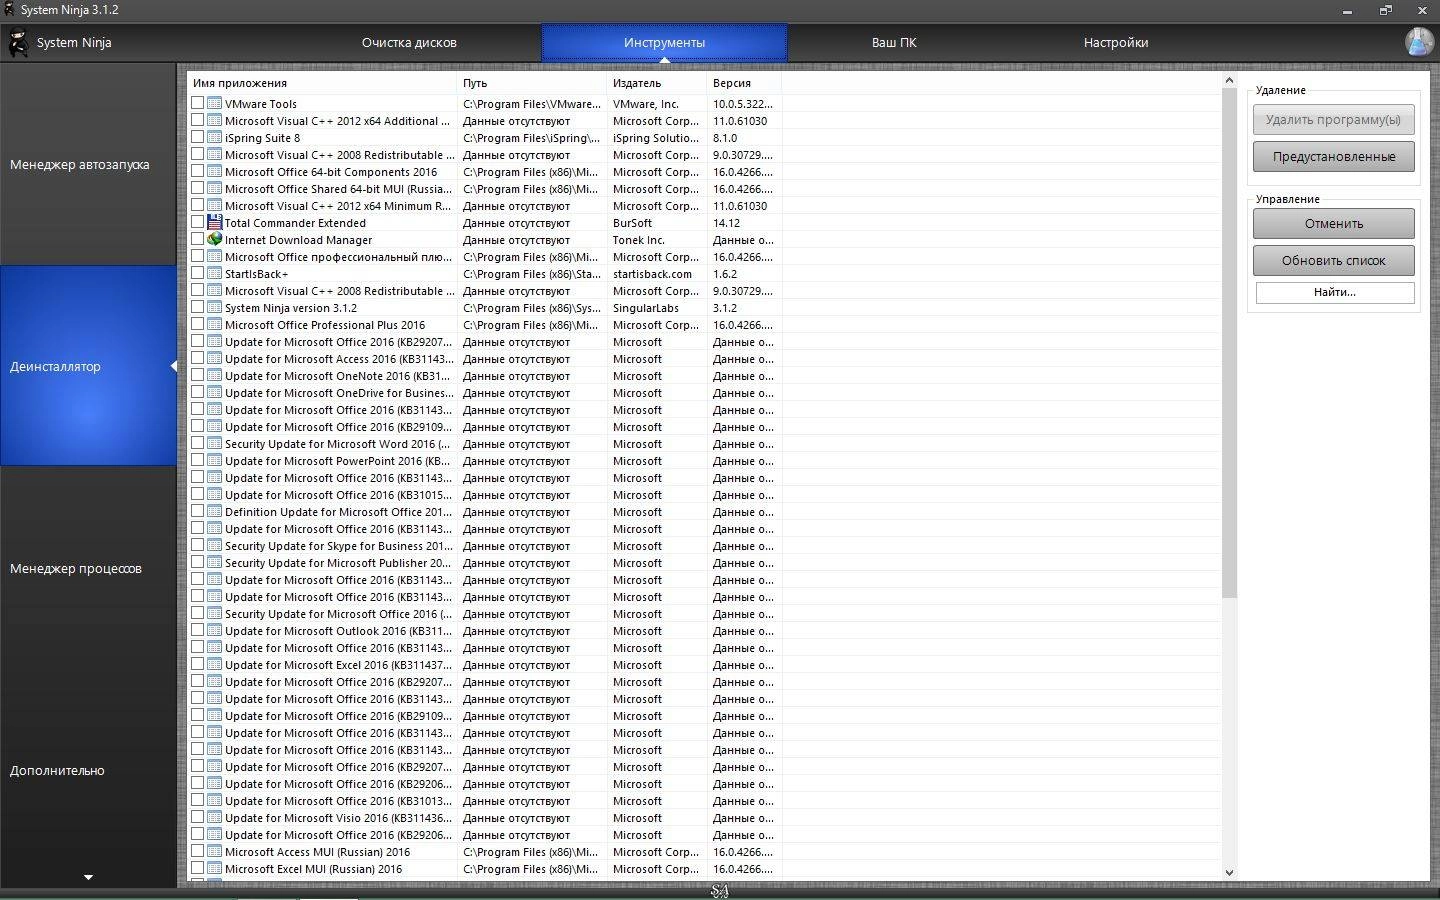This screenshot has height=900, width=1440.
Task: Click the StartIsBack+ row icon
Action: (214, 273)
